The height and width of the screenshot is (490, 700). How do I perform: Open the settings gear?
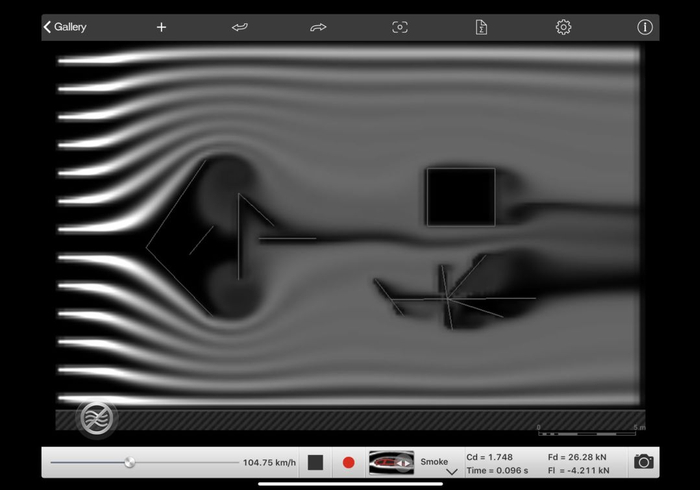[563, 27]
